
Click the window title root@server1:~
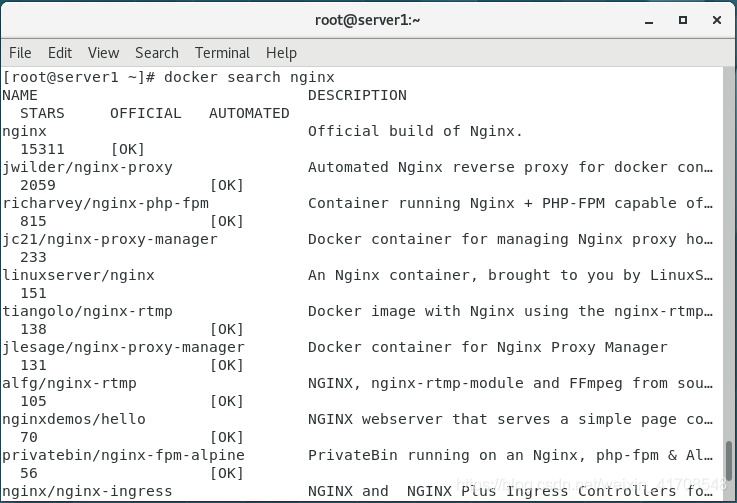pyautogui.click(x=368, y=20)
